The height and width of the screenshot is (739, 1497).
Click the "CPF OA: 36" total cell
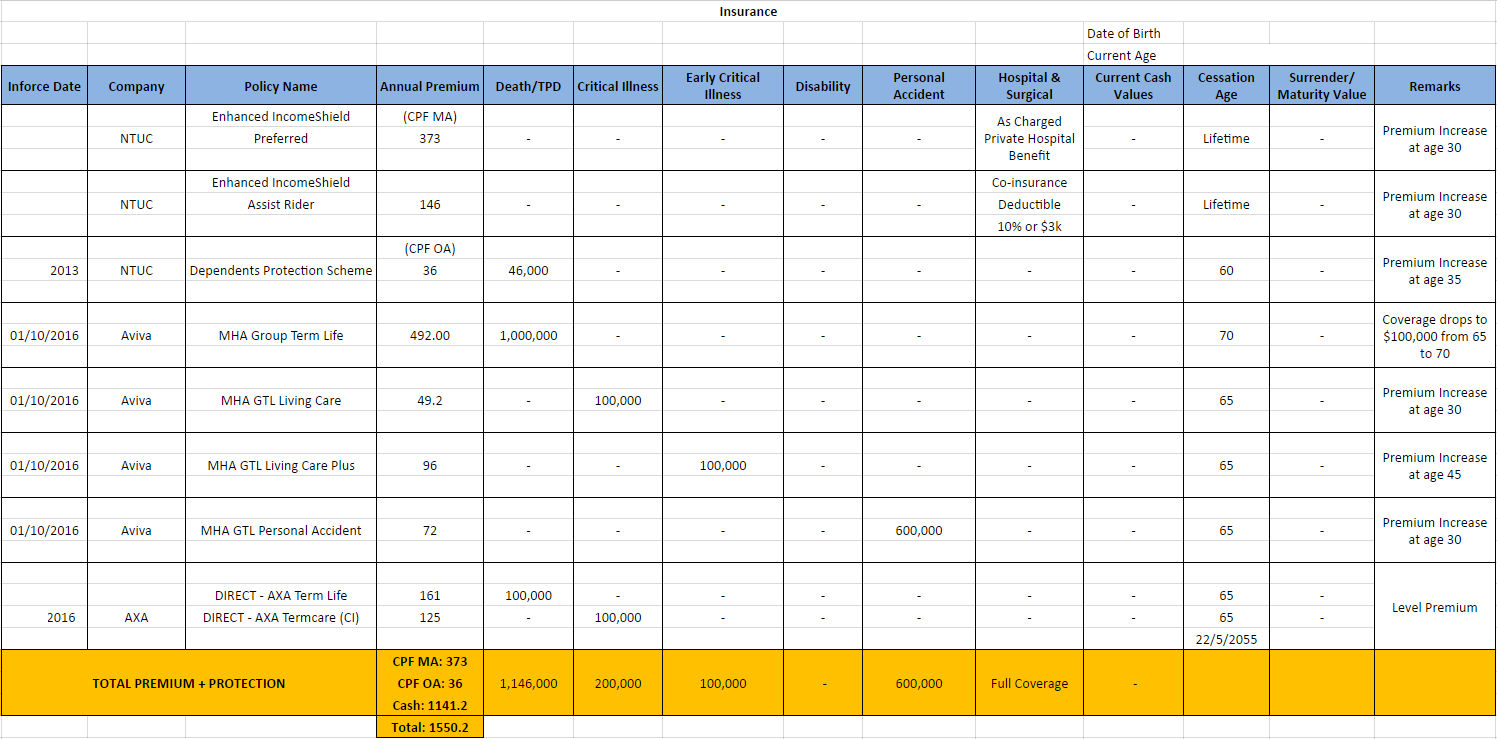pos(430,683)
